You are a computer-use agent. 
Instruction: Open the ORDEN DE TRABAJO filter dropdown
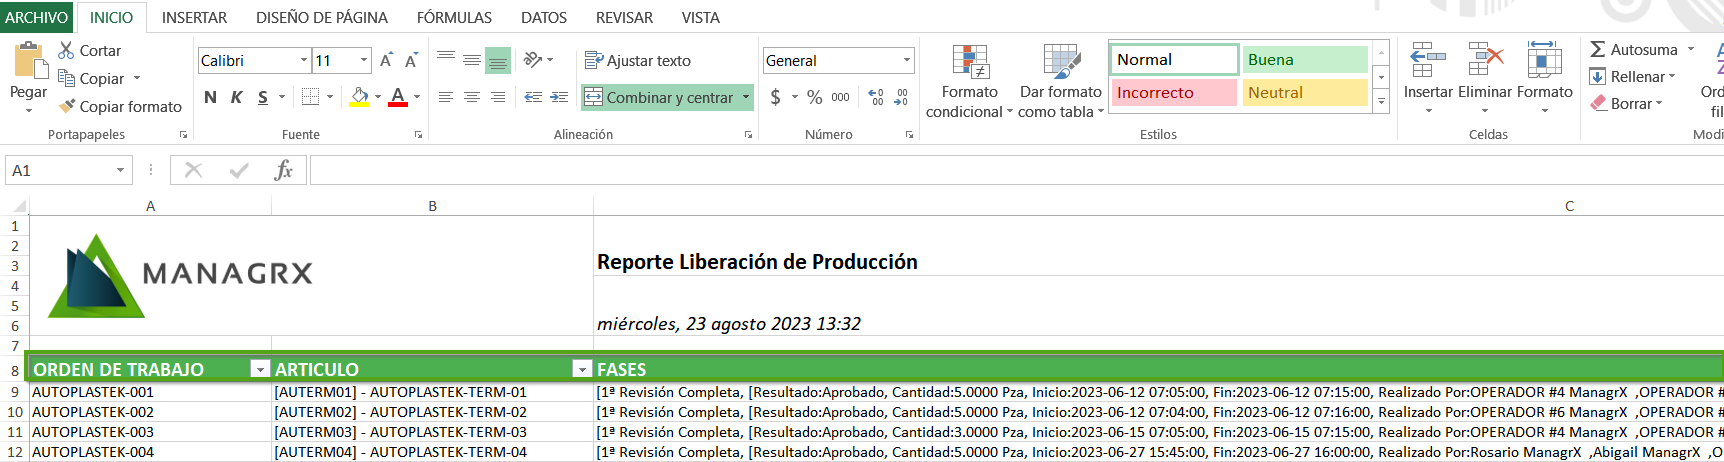260,369
